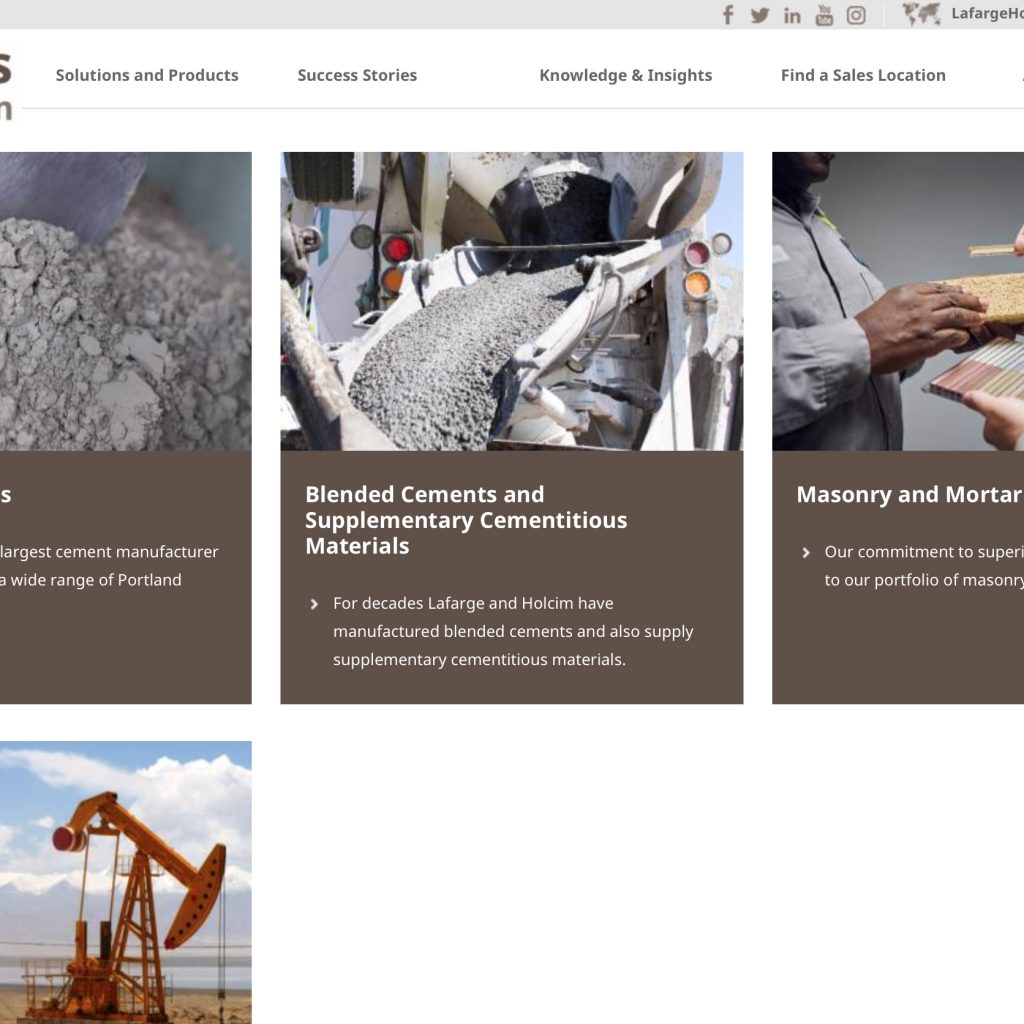Image resolution: width=1024 pixels, height=1024 pixels.
Task: Open the world map global sites icon
Action: [x=921, y=15]
